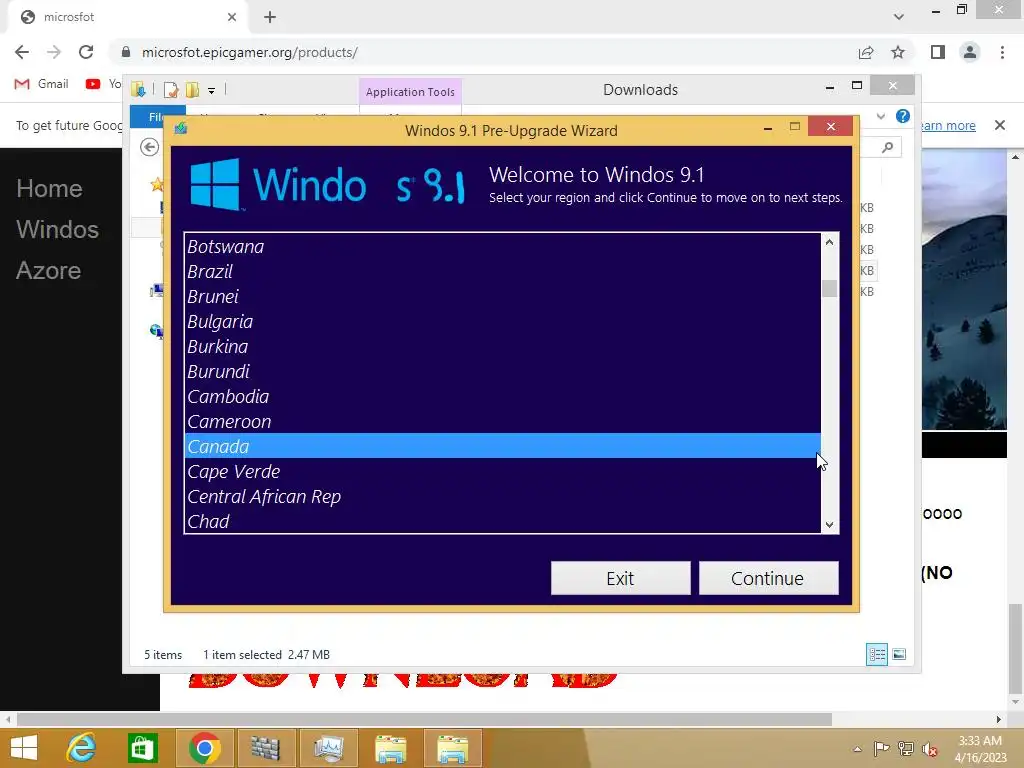Switch Downloads to large icons view
This screenshot has width=1024, height=768.
coord(899,654)
